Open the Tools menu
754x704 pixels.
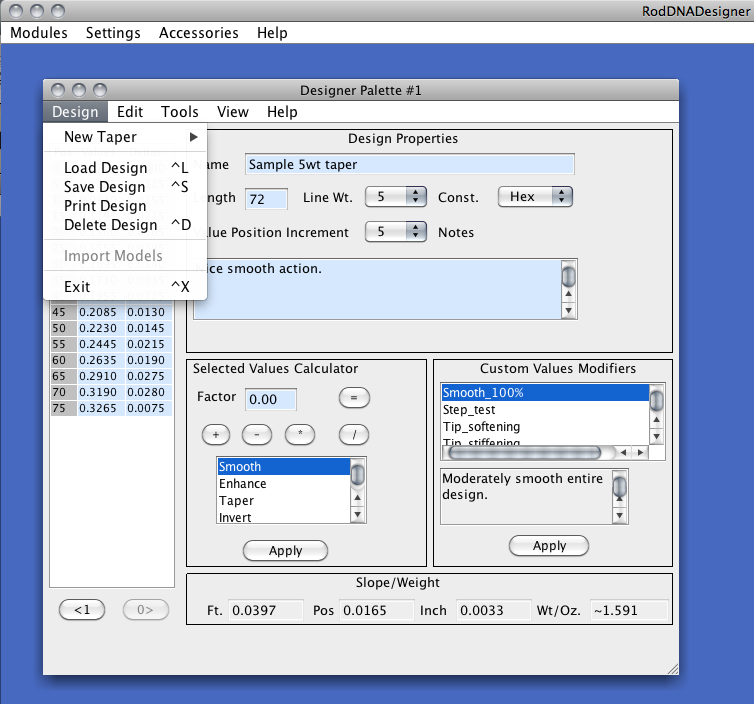point(179,112)
